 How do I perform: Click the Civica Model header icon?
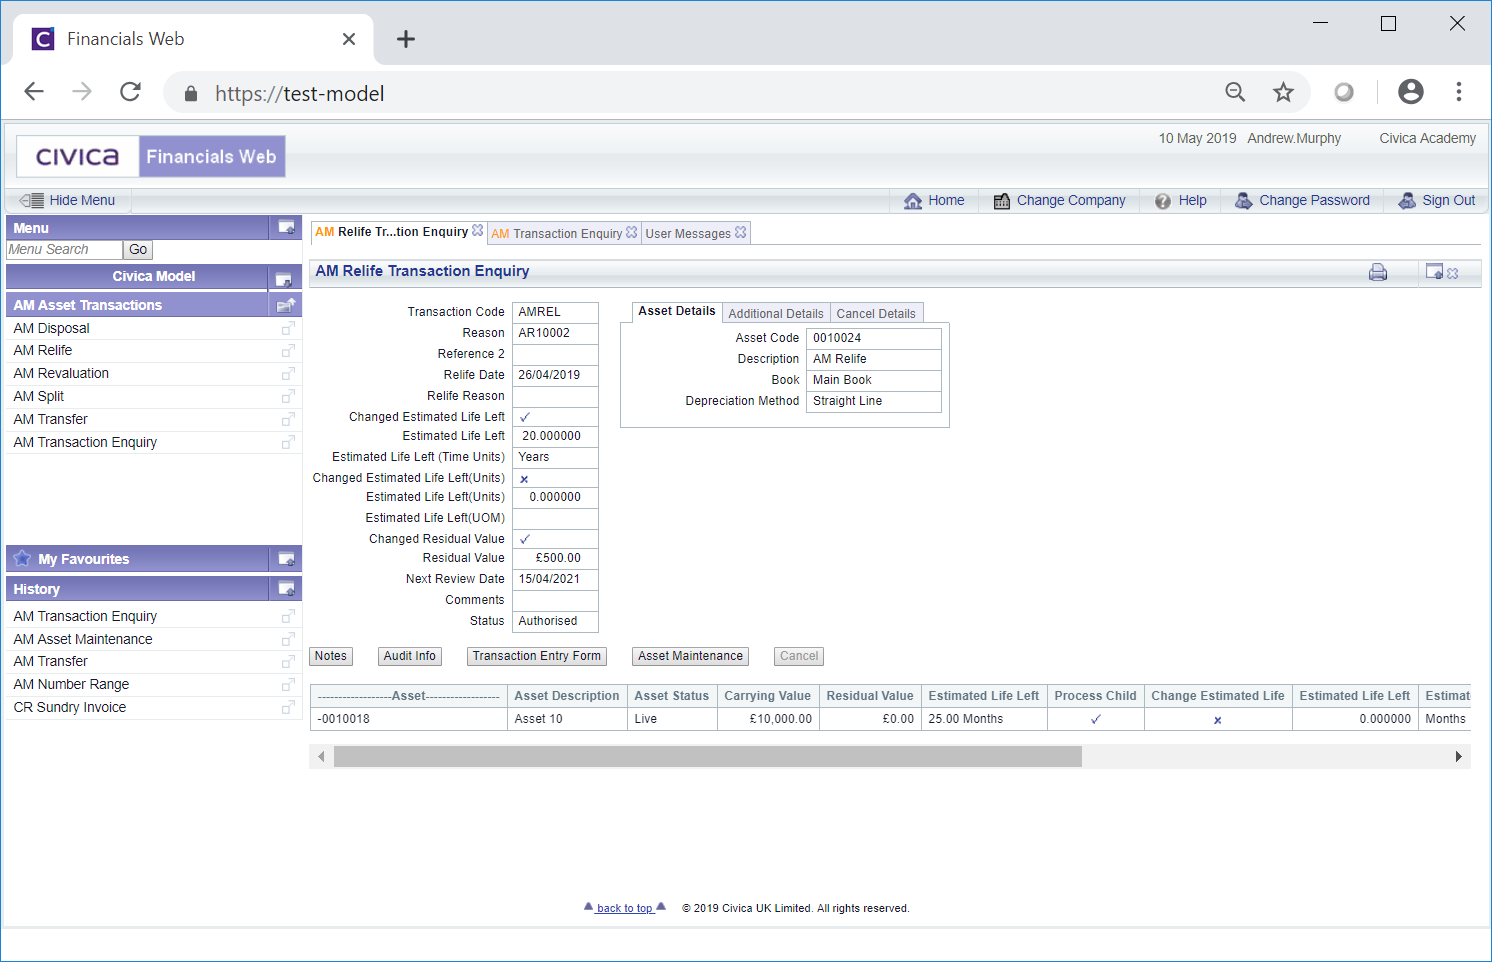pos(284,278)
